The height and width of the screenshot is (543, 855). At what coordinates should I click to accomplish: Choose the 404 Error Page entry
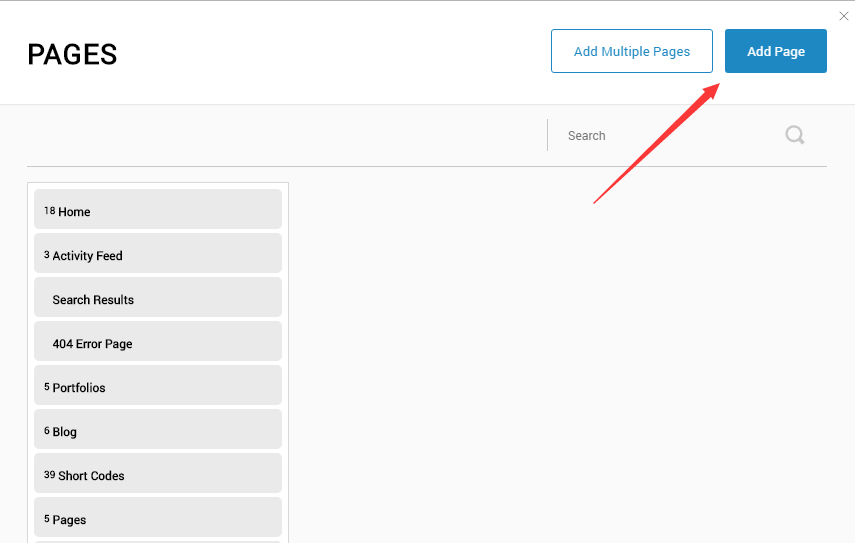point(158,343)
